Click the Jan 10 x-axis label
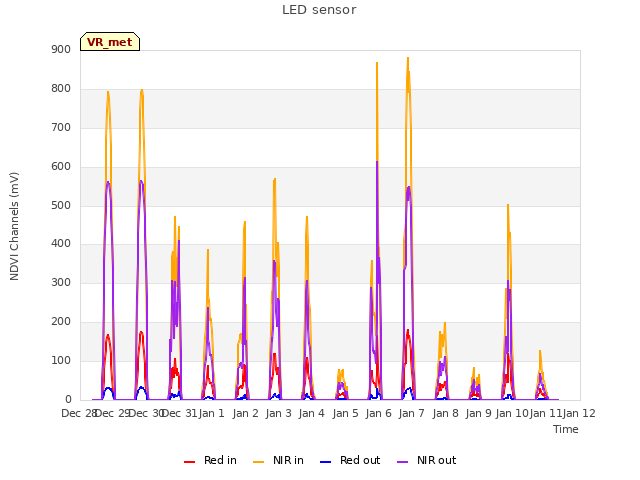Image resolution: width=640 pixels, height=480 pixels. [x=512, y=413]
